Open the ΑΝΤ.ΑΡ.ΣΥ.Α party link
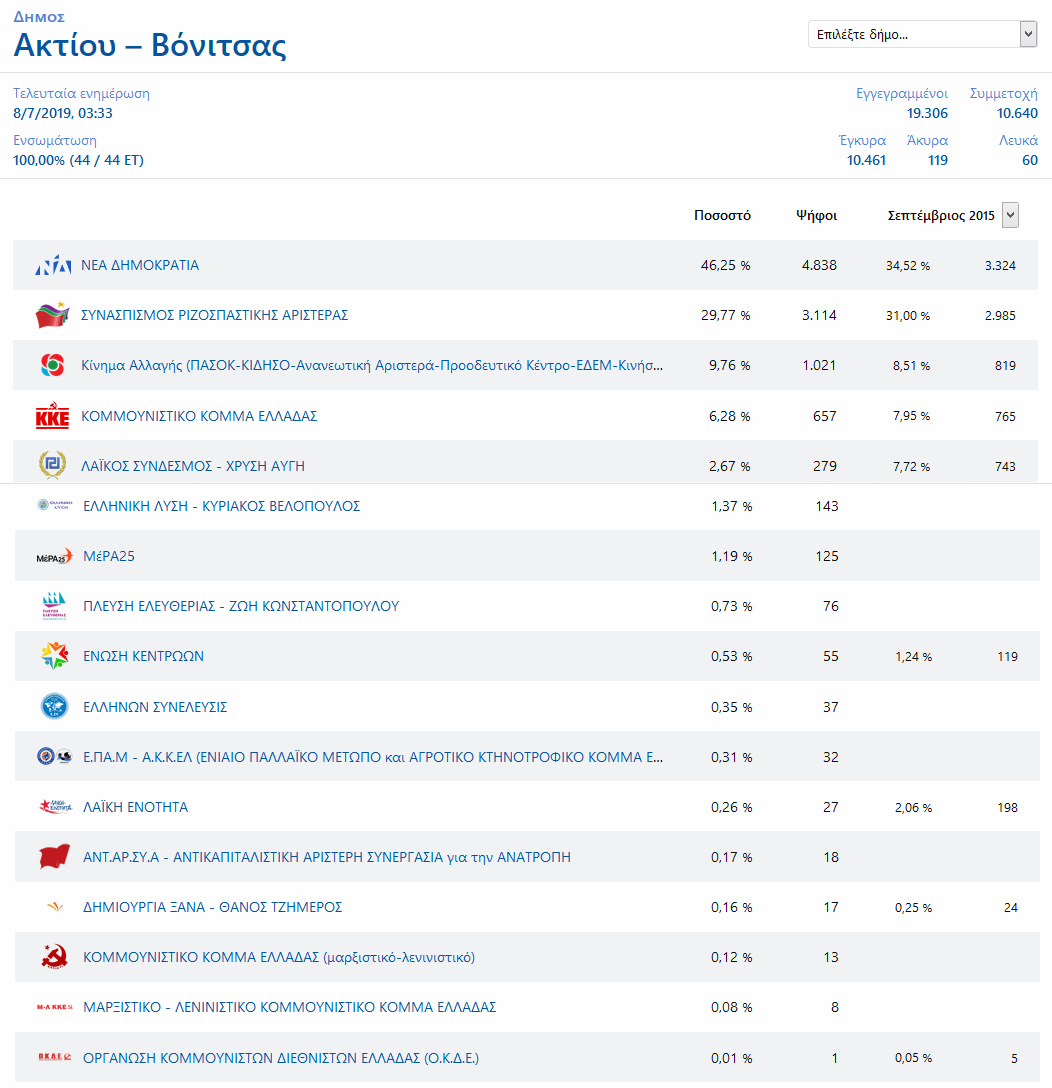 [x=327, y=857]
